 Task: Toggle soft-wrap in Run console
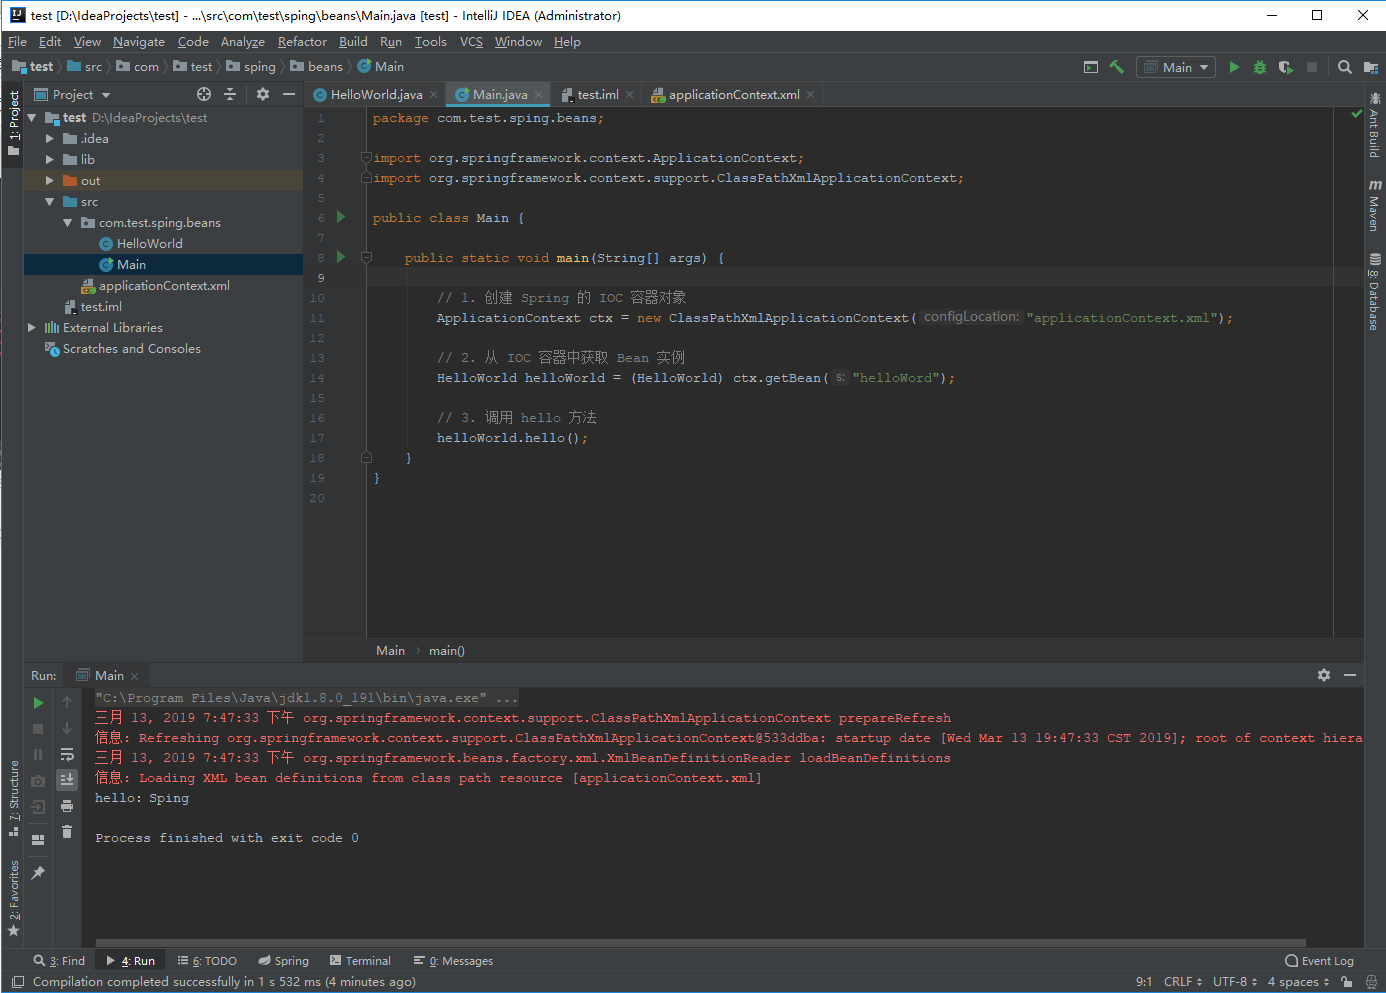click(67, 754)
